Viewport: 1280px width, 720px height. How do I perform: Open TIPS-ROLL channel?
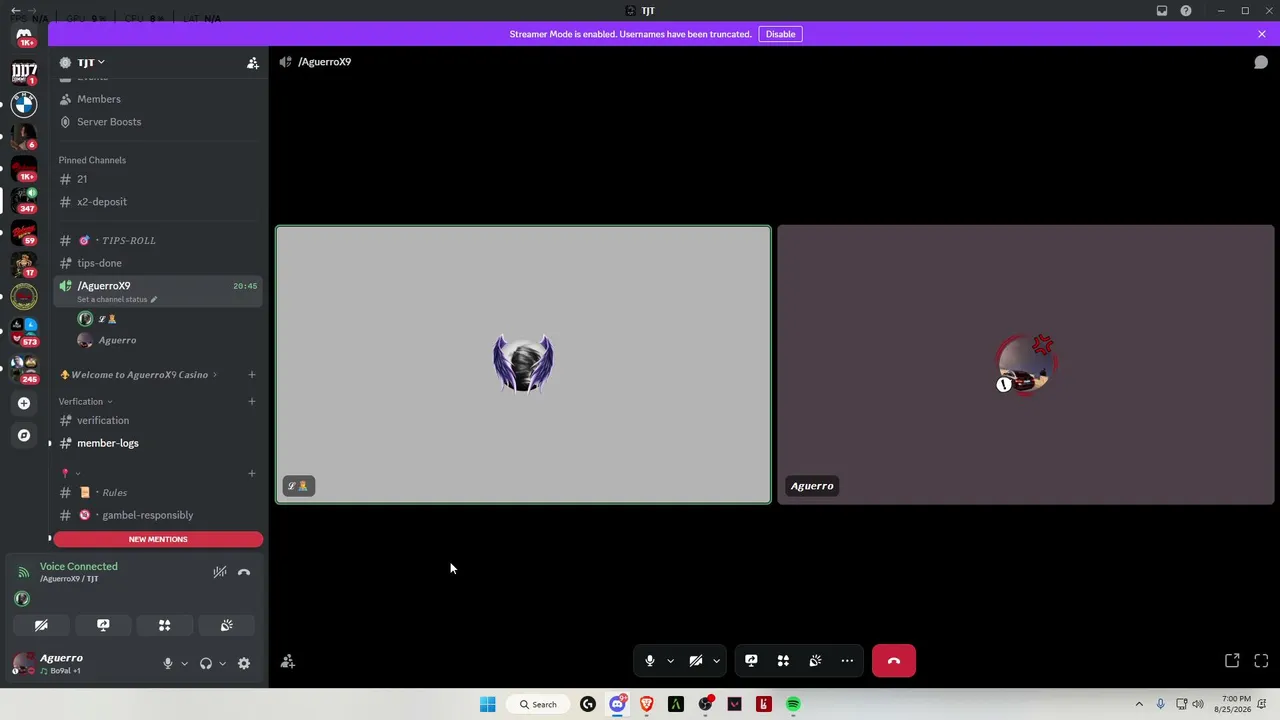pos(157,240)
